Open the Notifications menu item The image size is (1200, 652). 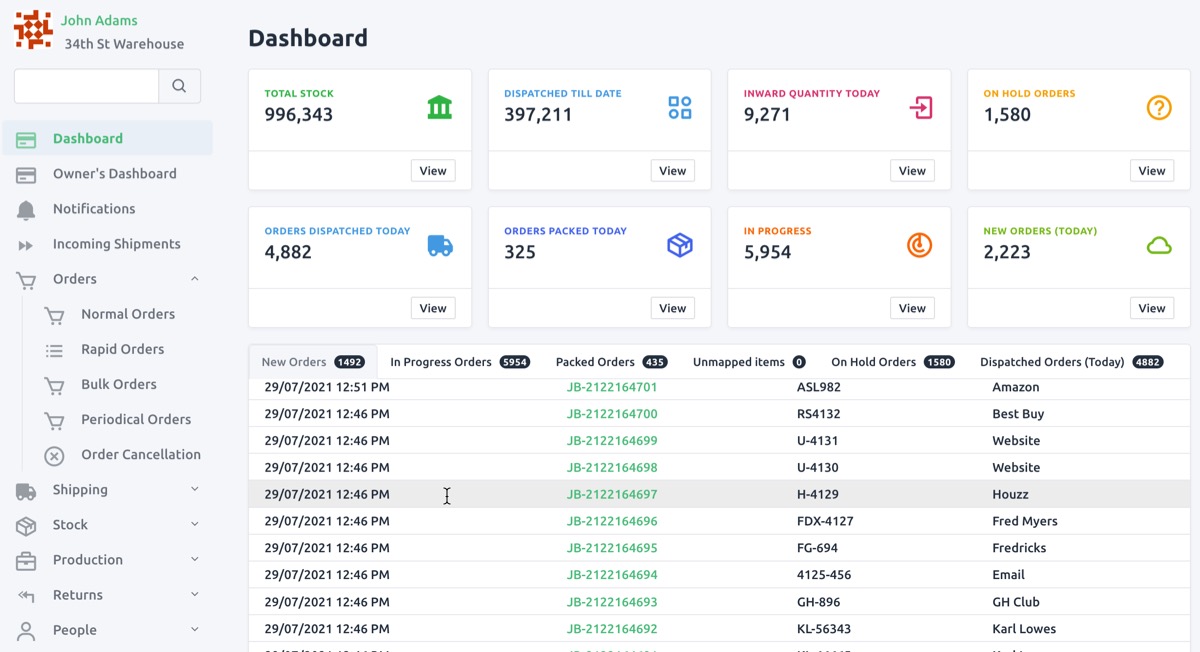tap(94, 209)
